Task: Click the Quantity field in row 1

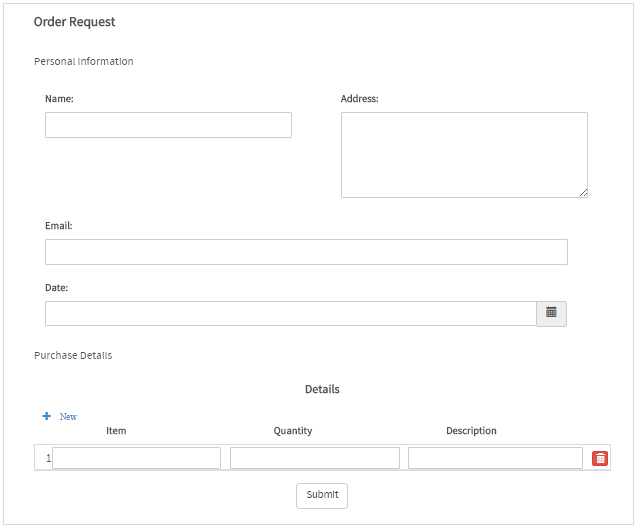Action: pos(314,458)
